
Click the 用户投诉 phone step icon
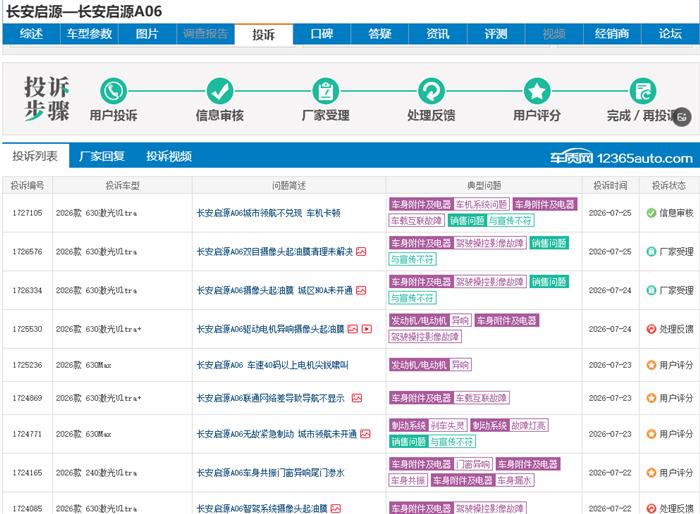tap(113, 91)
